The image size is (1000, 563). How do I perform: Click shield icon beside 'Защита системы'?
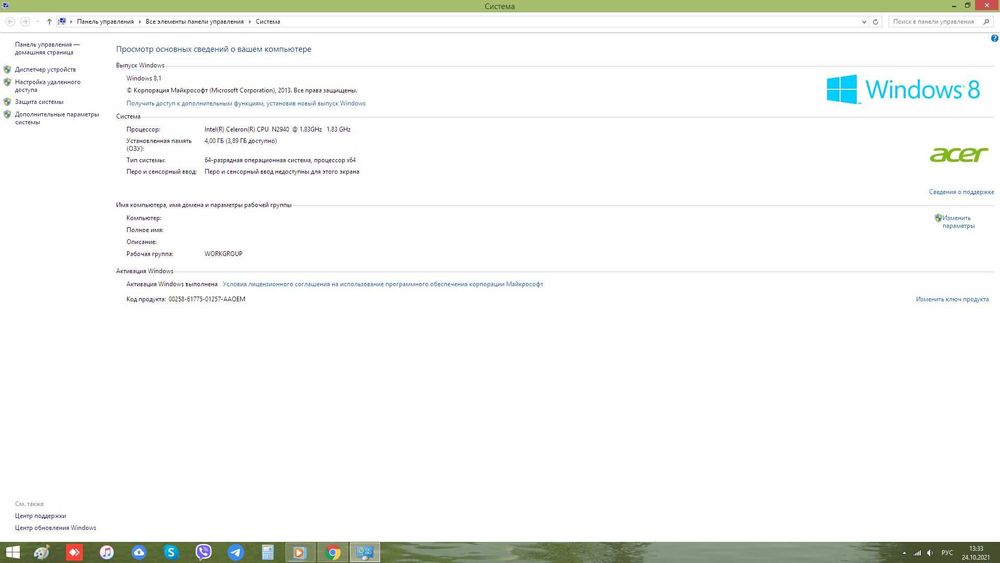click(x=7, y=102)
